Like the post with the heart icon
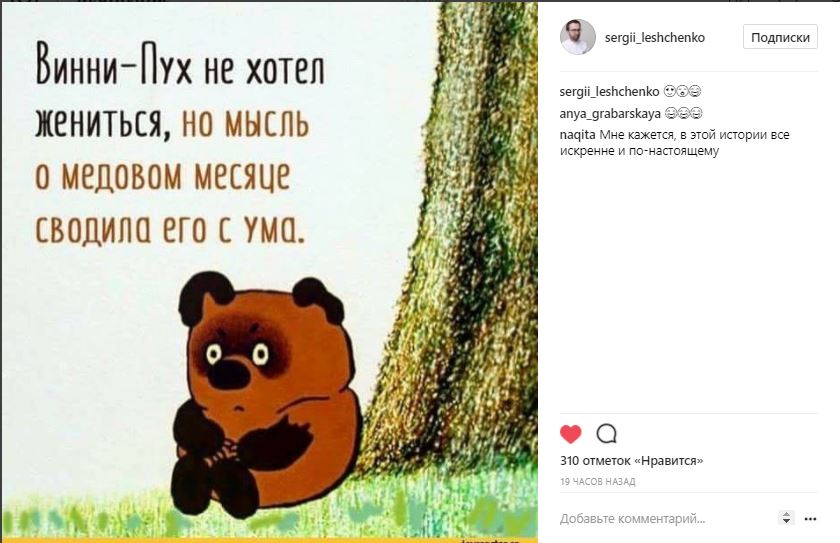The width and height of the screenshot is (840, 543). point(571,434)
